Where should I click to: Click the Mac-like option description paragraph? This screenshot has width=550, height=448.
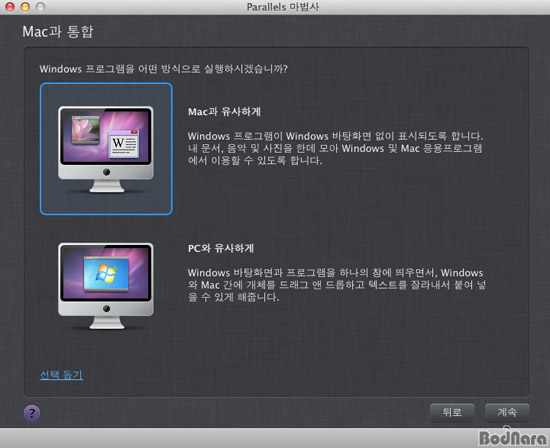336,148
